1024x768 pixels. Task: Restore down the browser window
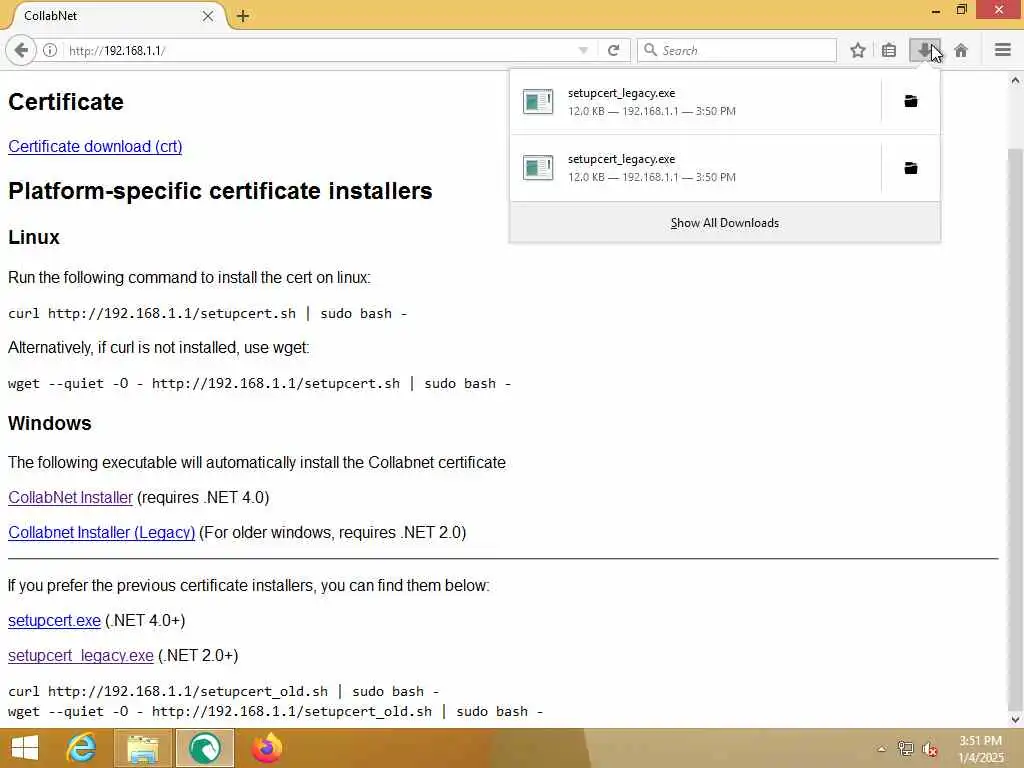coord(961,9)
